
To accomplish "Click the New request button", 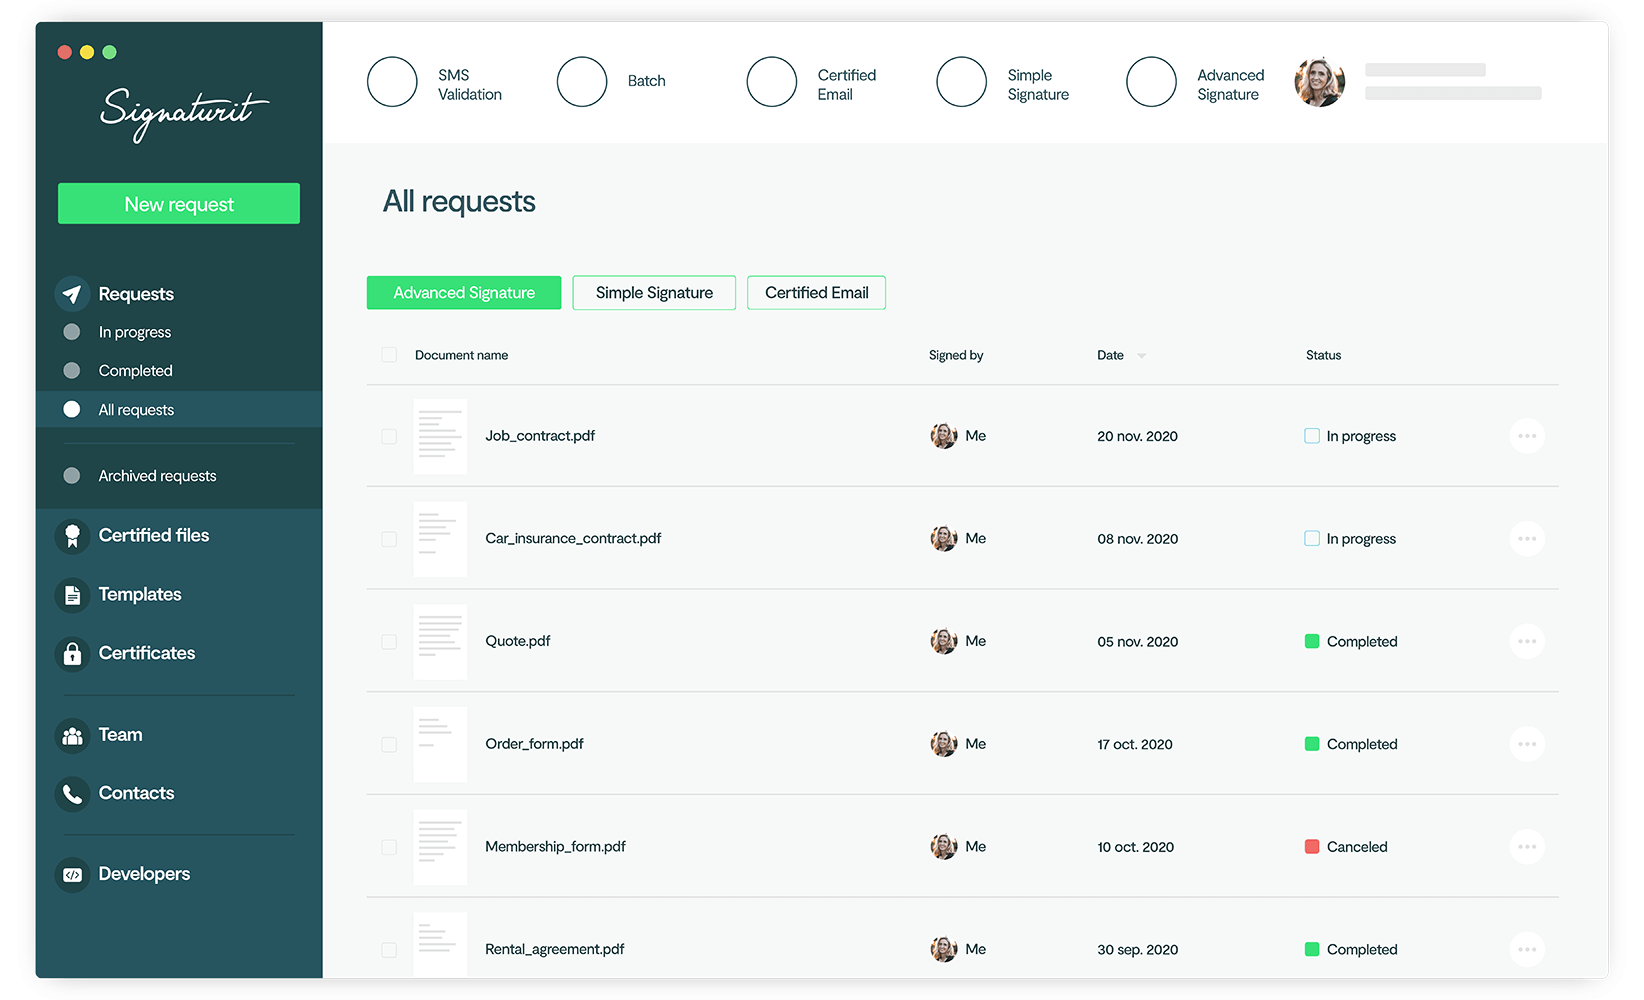I will point(179,204).
